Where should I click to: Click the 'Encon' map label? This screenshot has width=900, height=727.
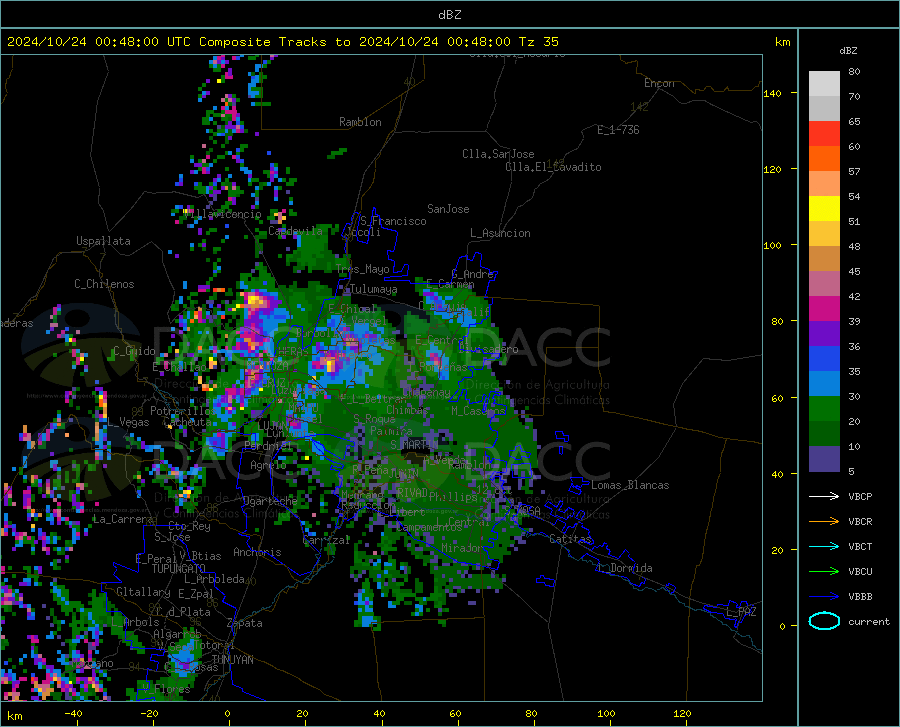[659, 83]
